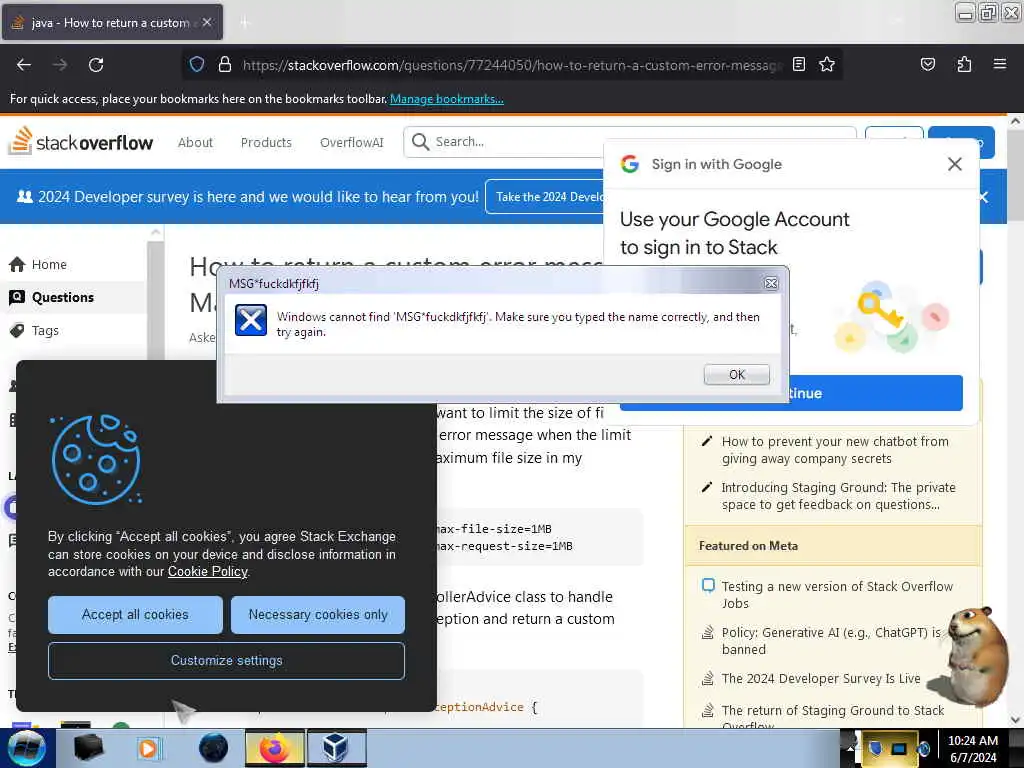Open the OverflowAI menu item

[351, 142]
